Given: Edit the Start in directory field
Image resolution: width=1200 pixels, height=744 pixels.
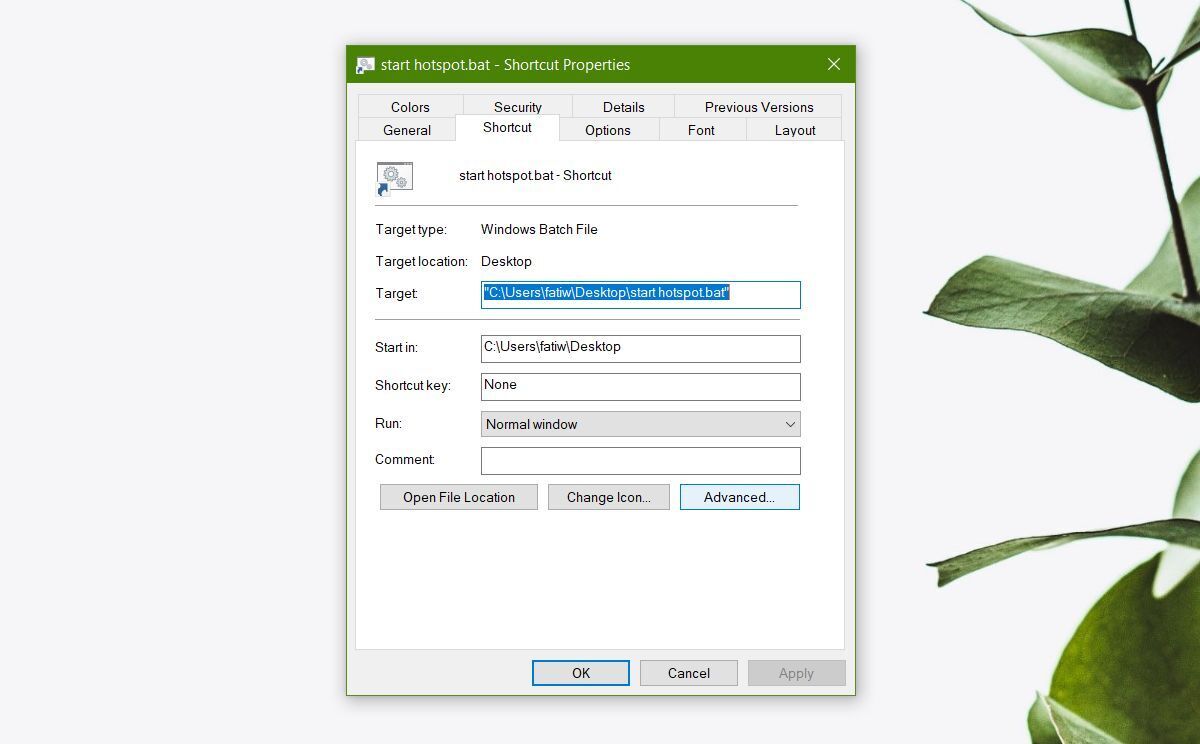Looking at the screenshot, I should [640, 348].
